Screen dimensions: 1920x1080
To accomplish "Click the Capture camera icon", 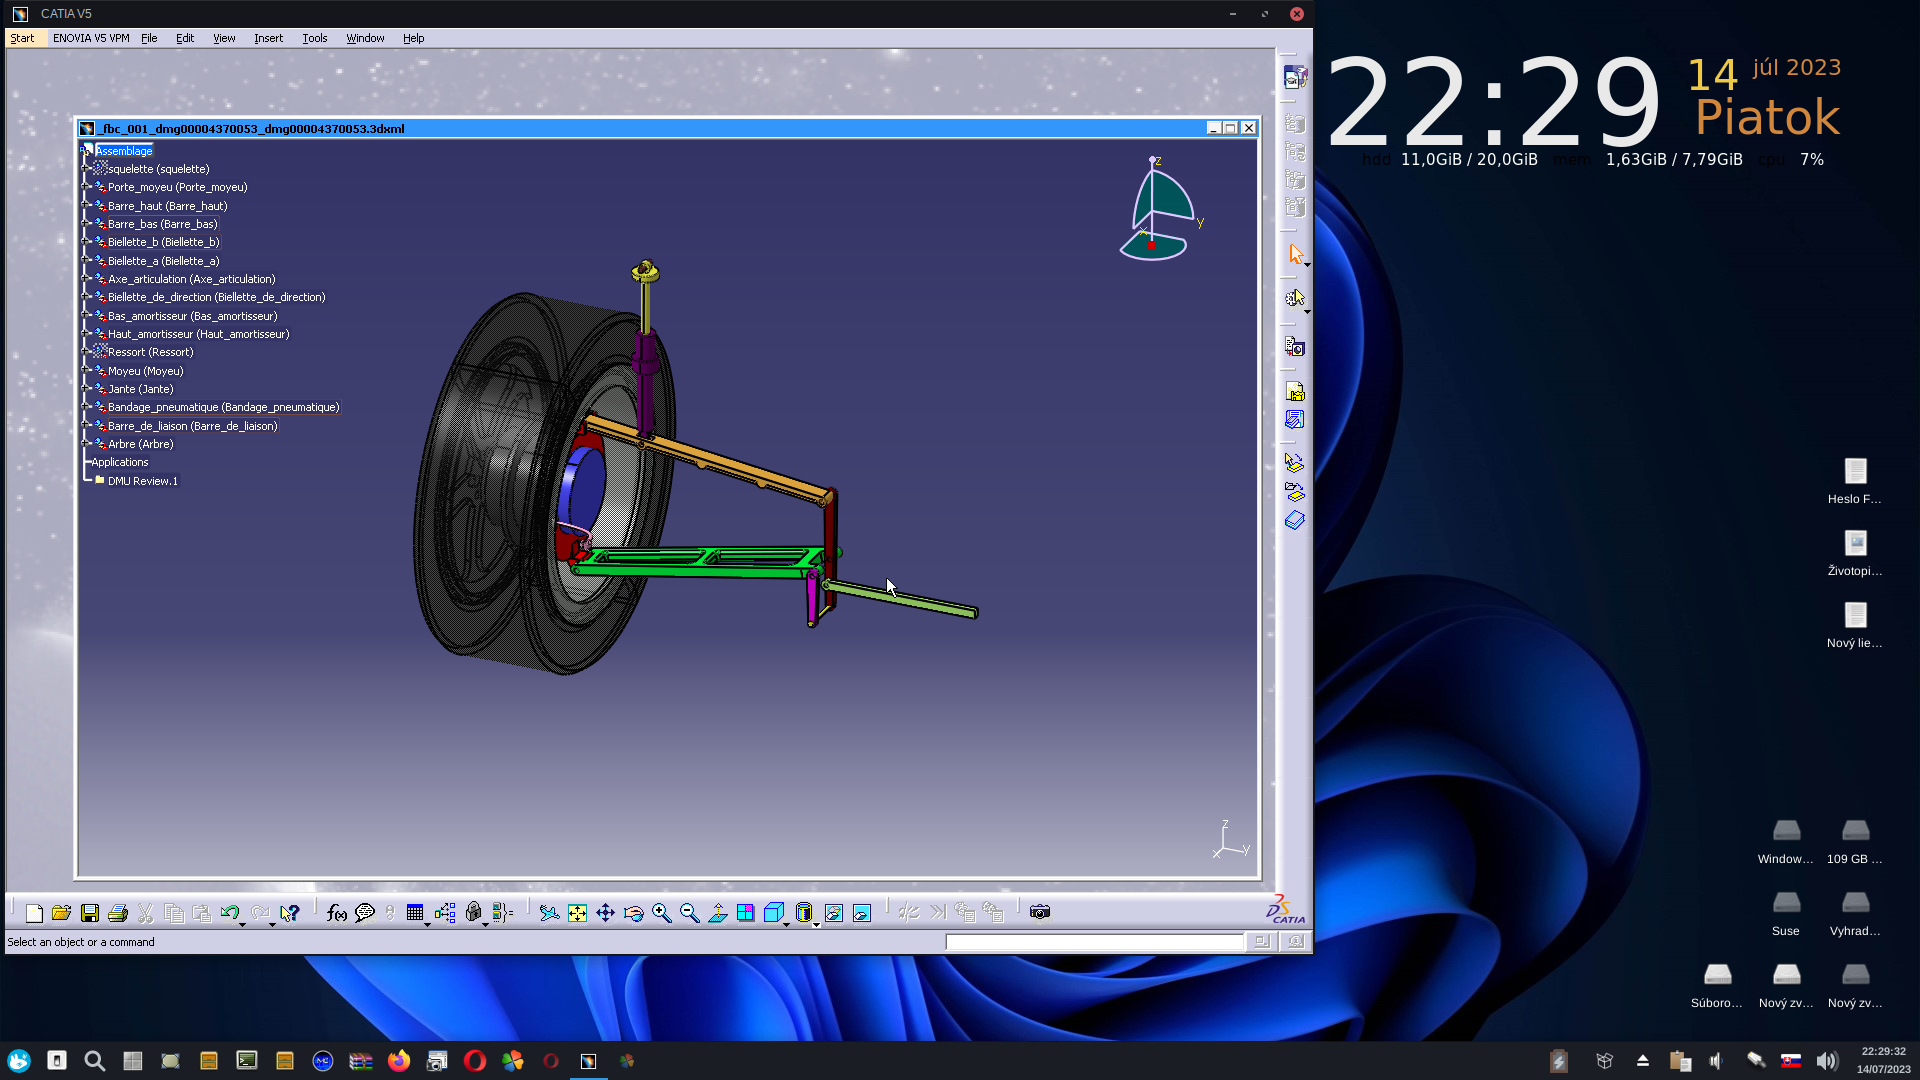I will [x=1040, y=912].
